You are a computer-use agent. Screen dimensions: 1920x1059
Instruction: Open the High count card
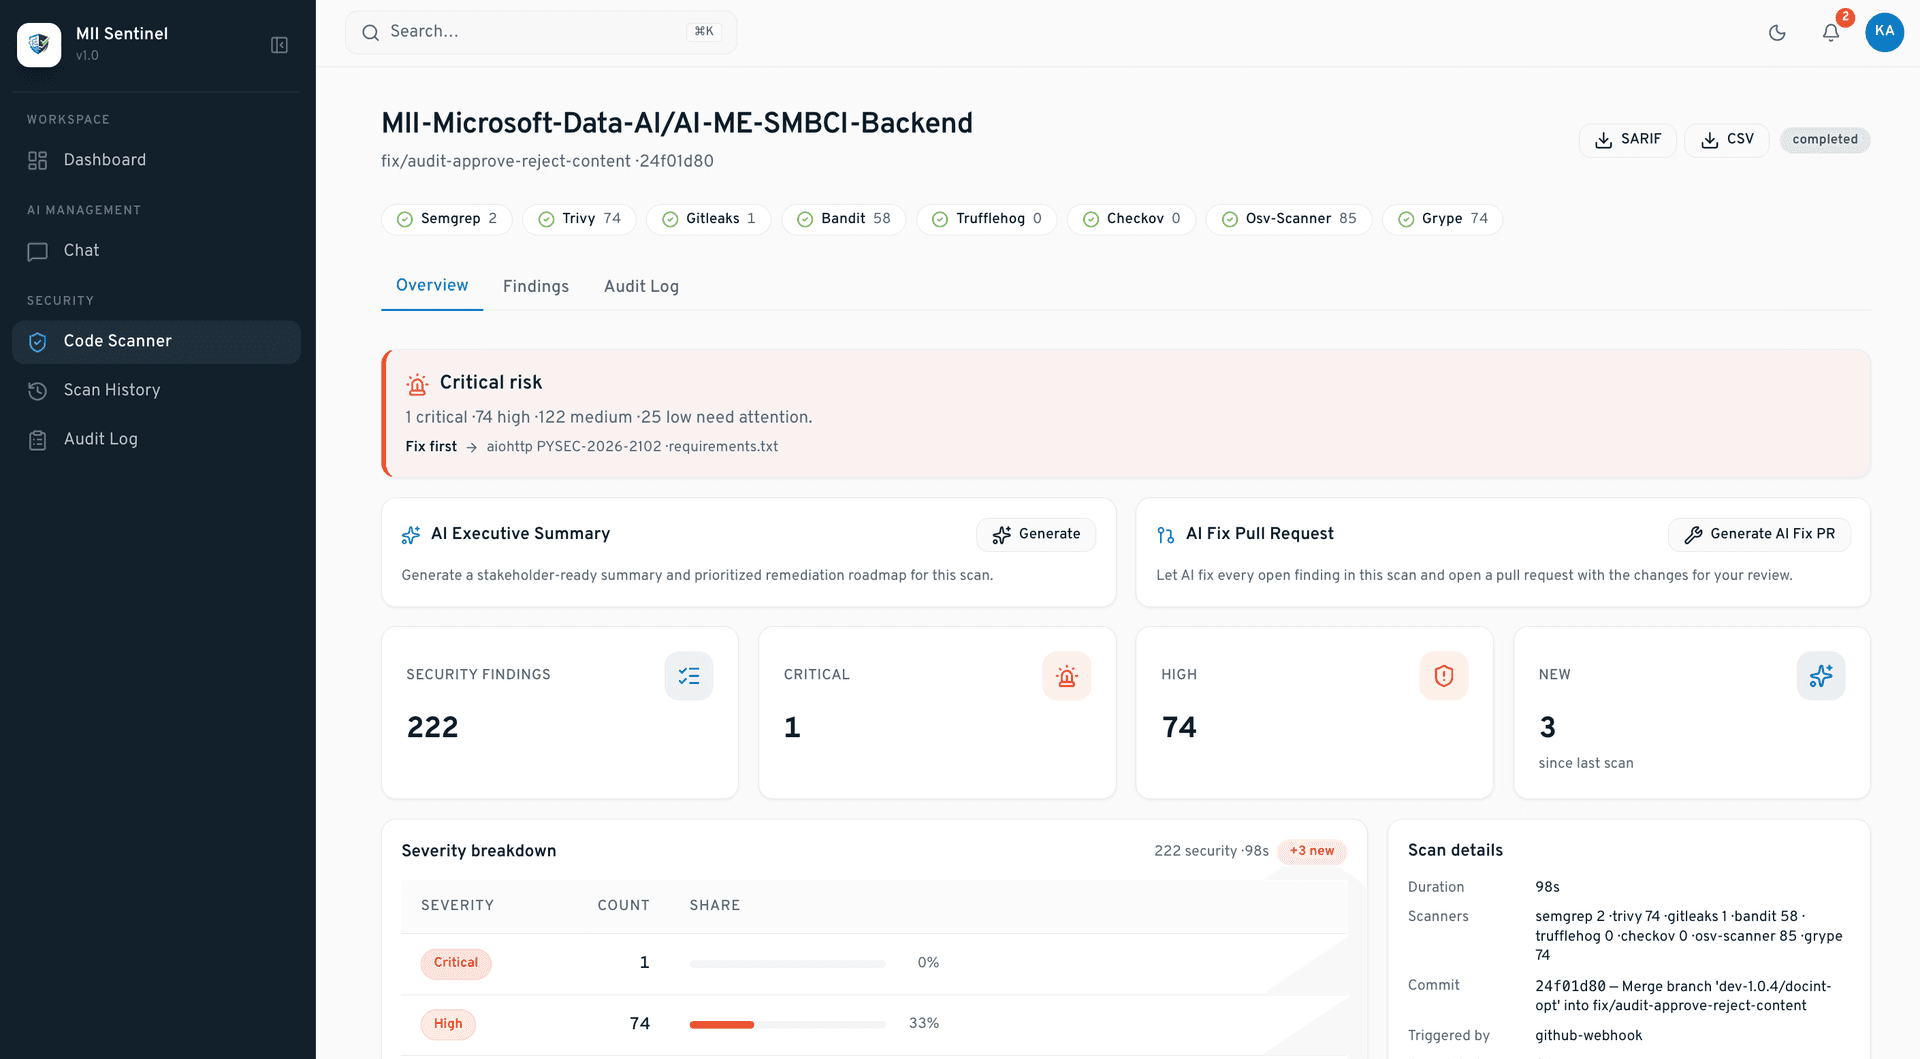[x=1315, y=713]
